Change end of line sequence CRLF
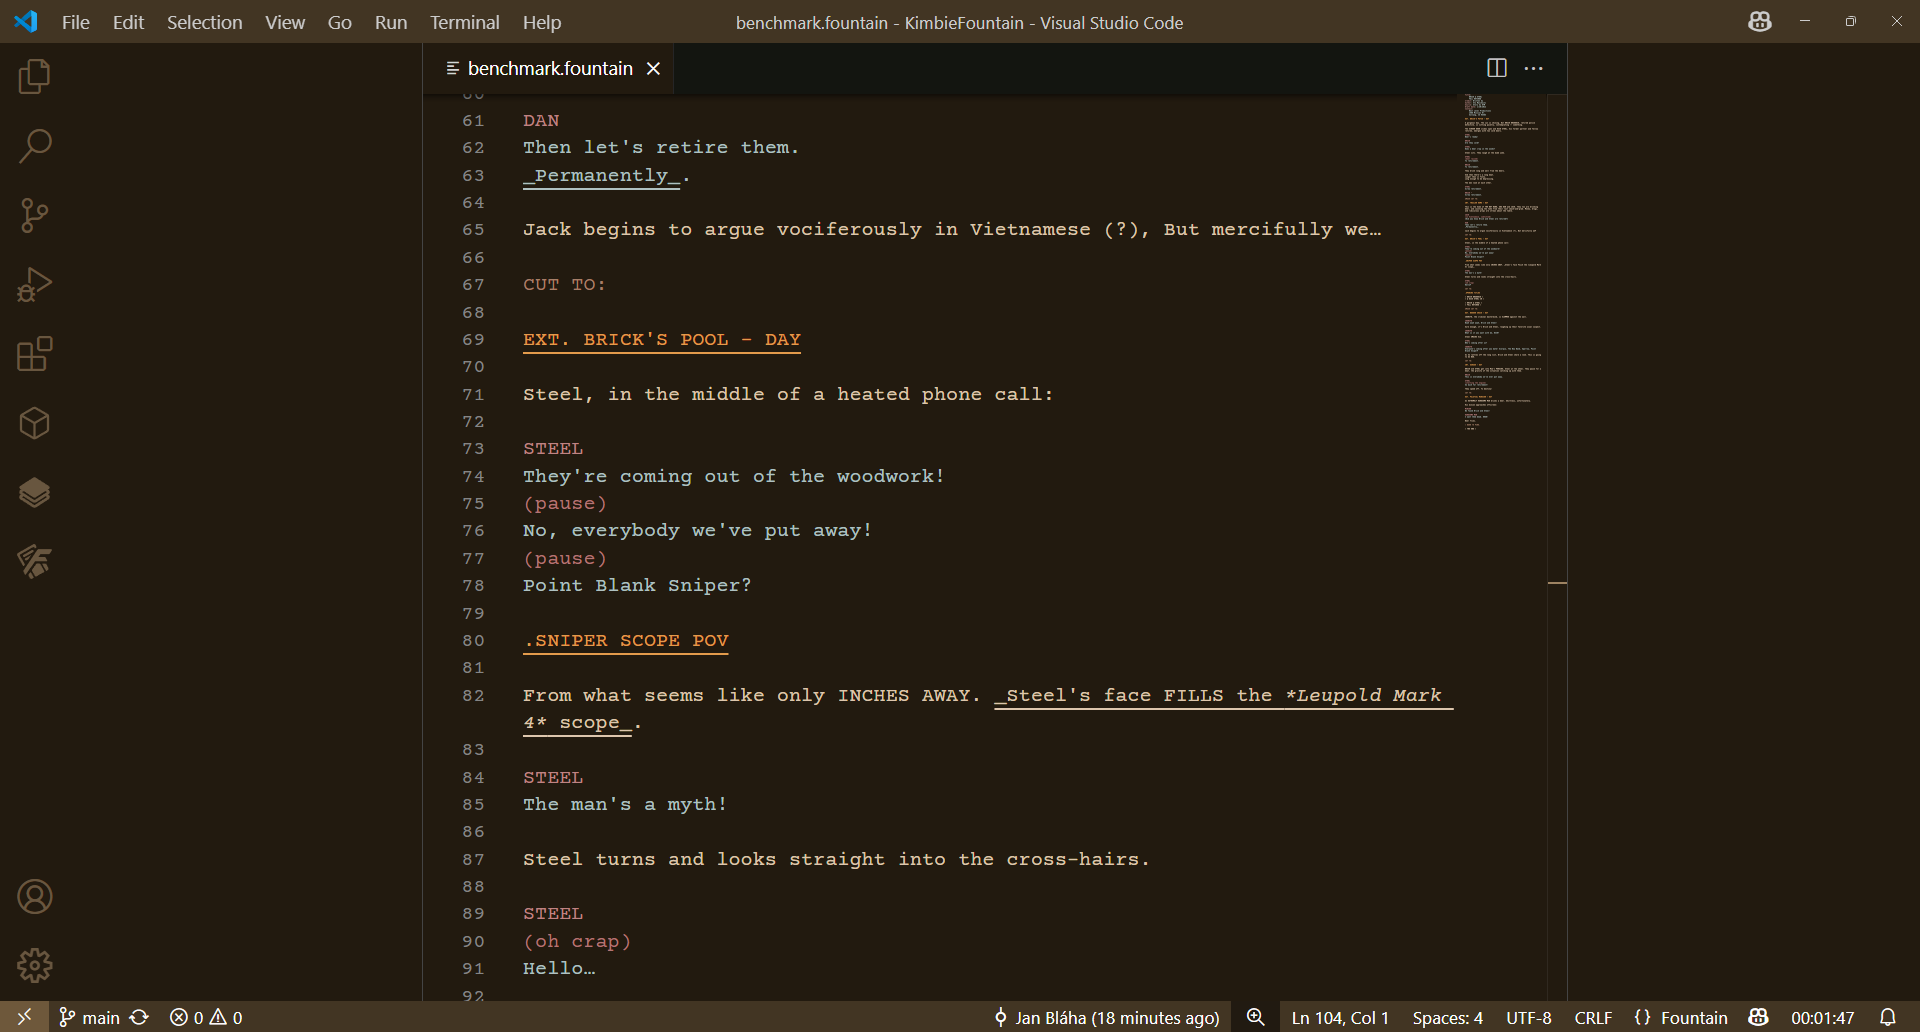1920x1032 pixels. pos(1593,1017)
